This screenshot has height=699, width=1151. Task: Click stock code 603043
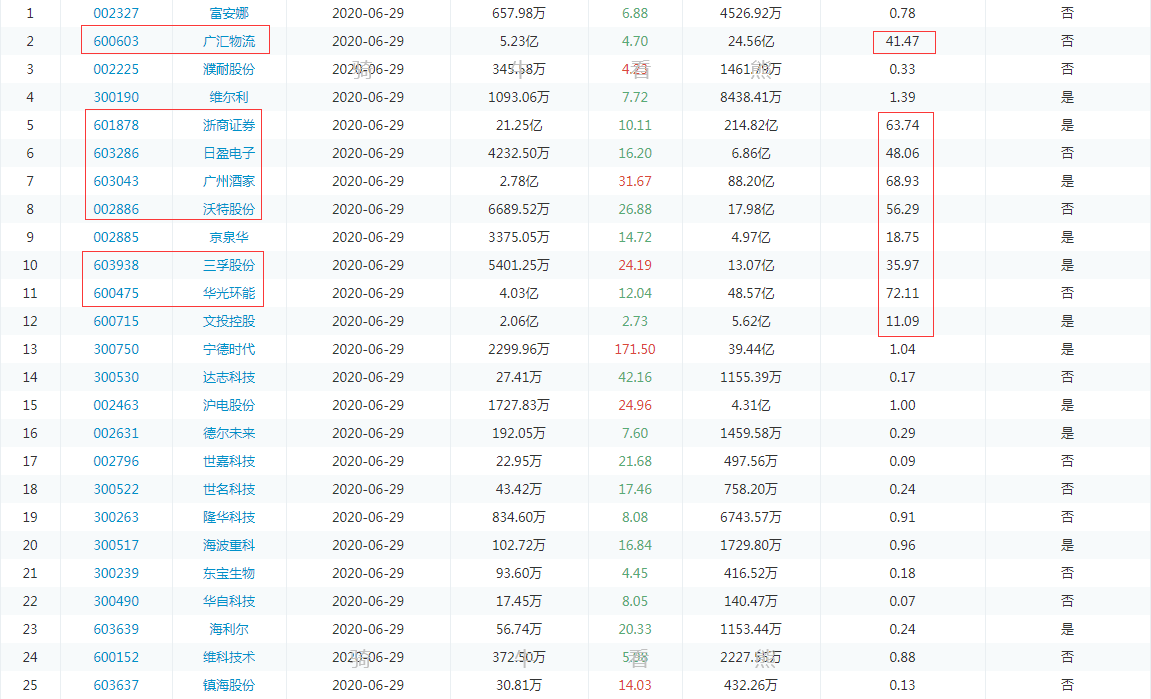click(116, 181)
